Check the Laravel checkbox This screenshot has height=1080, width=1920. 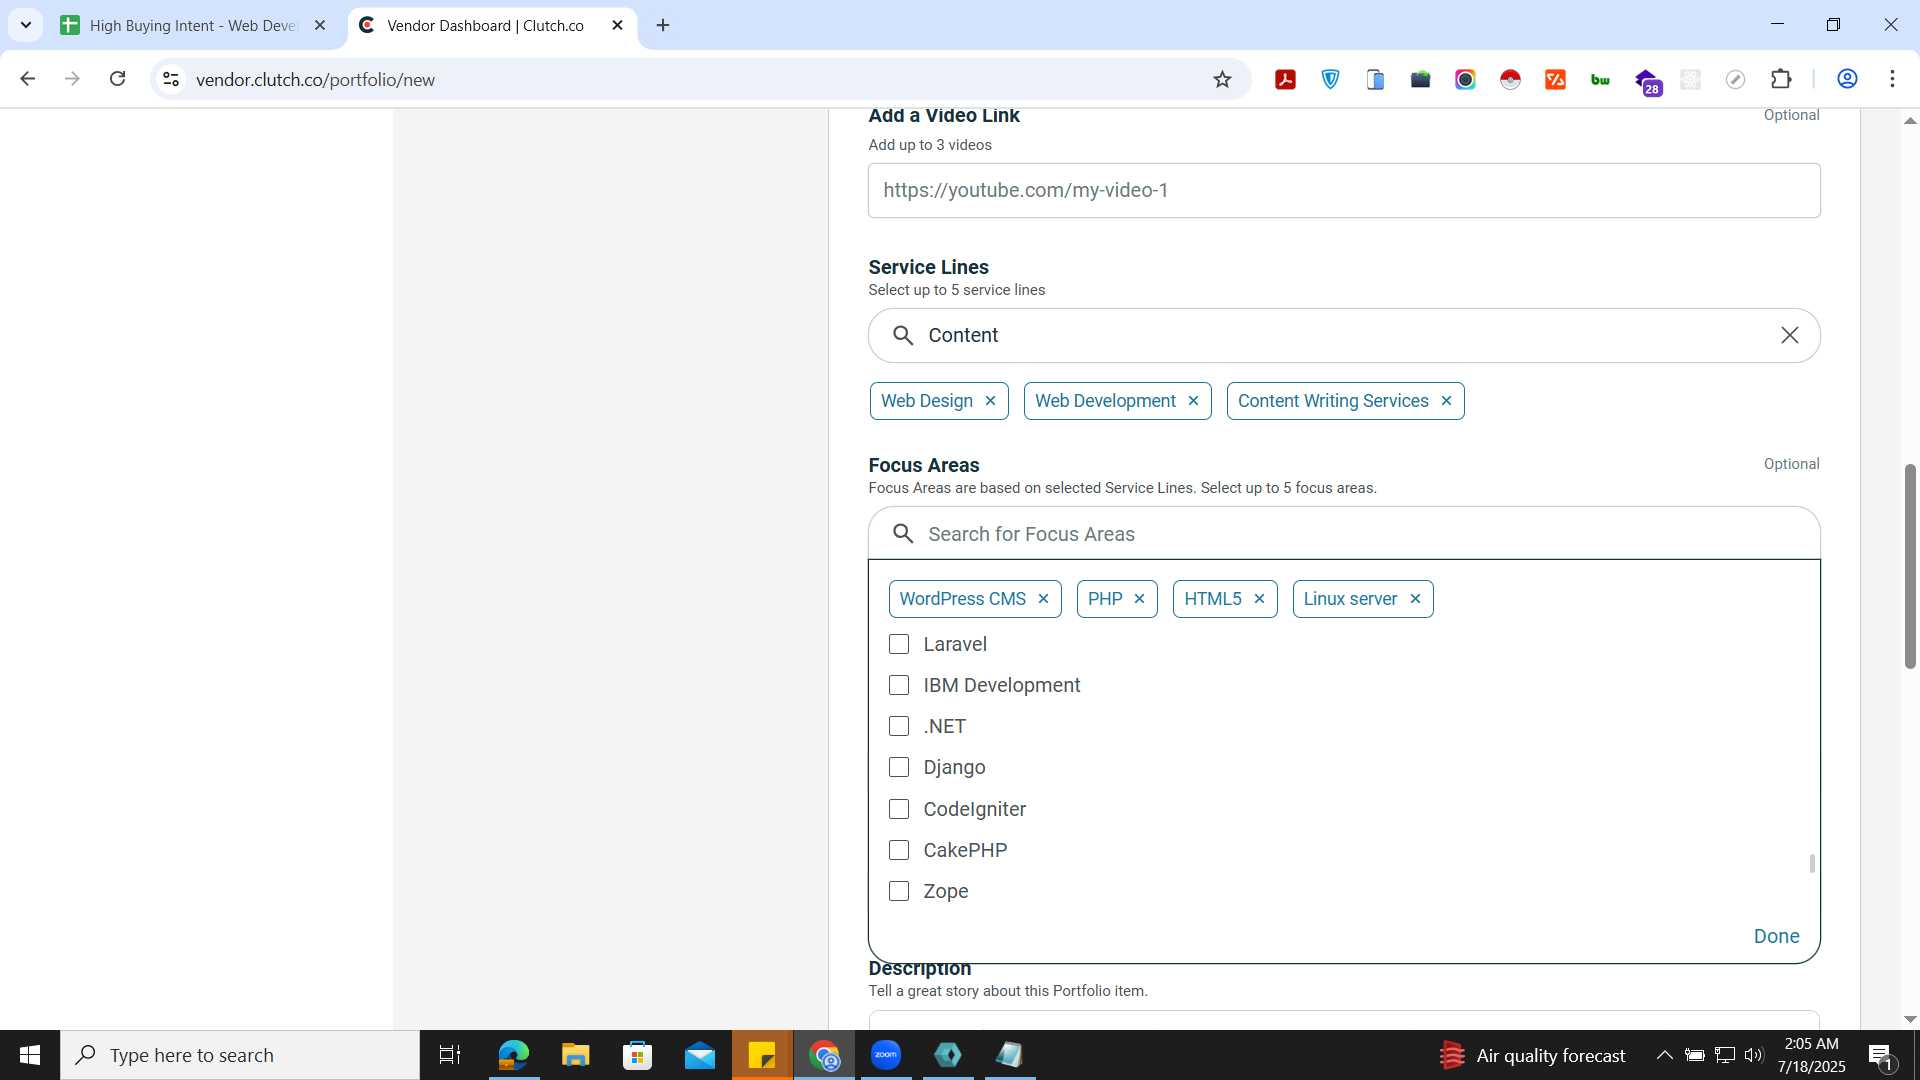pyautogui.click(x=899, y=645)
